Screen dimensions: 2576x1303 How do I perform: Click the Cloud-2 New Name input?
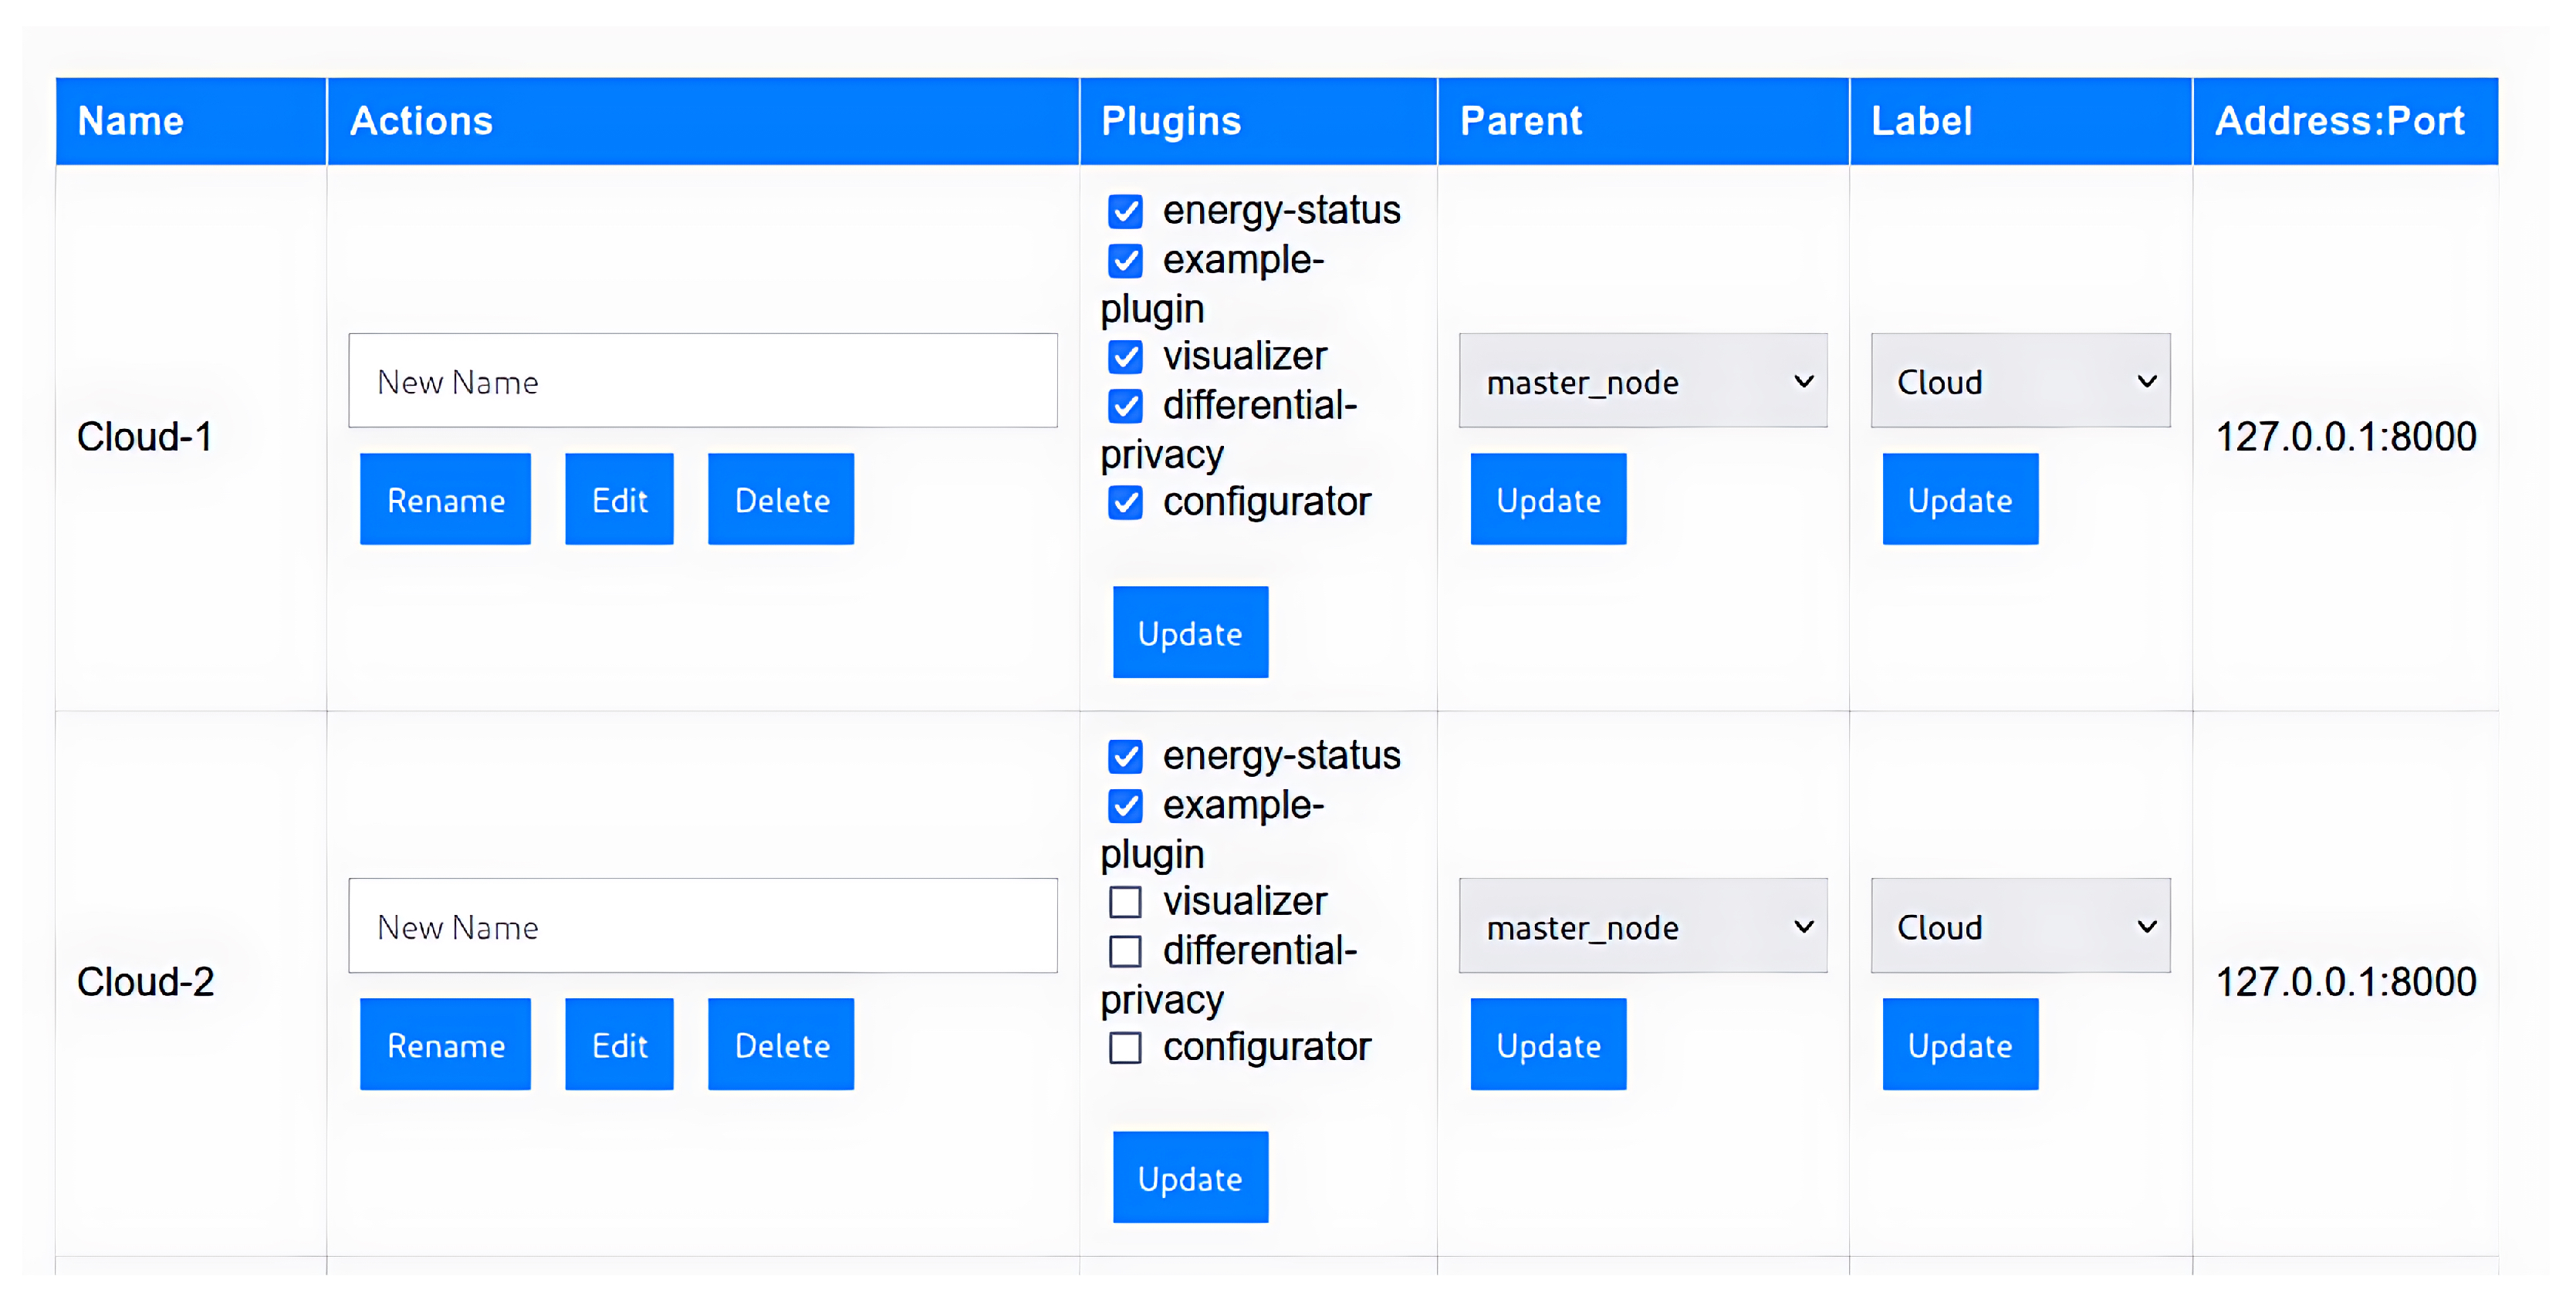702,926
